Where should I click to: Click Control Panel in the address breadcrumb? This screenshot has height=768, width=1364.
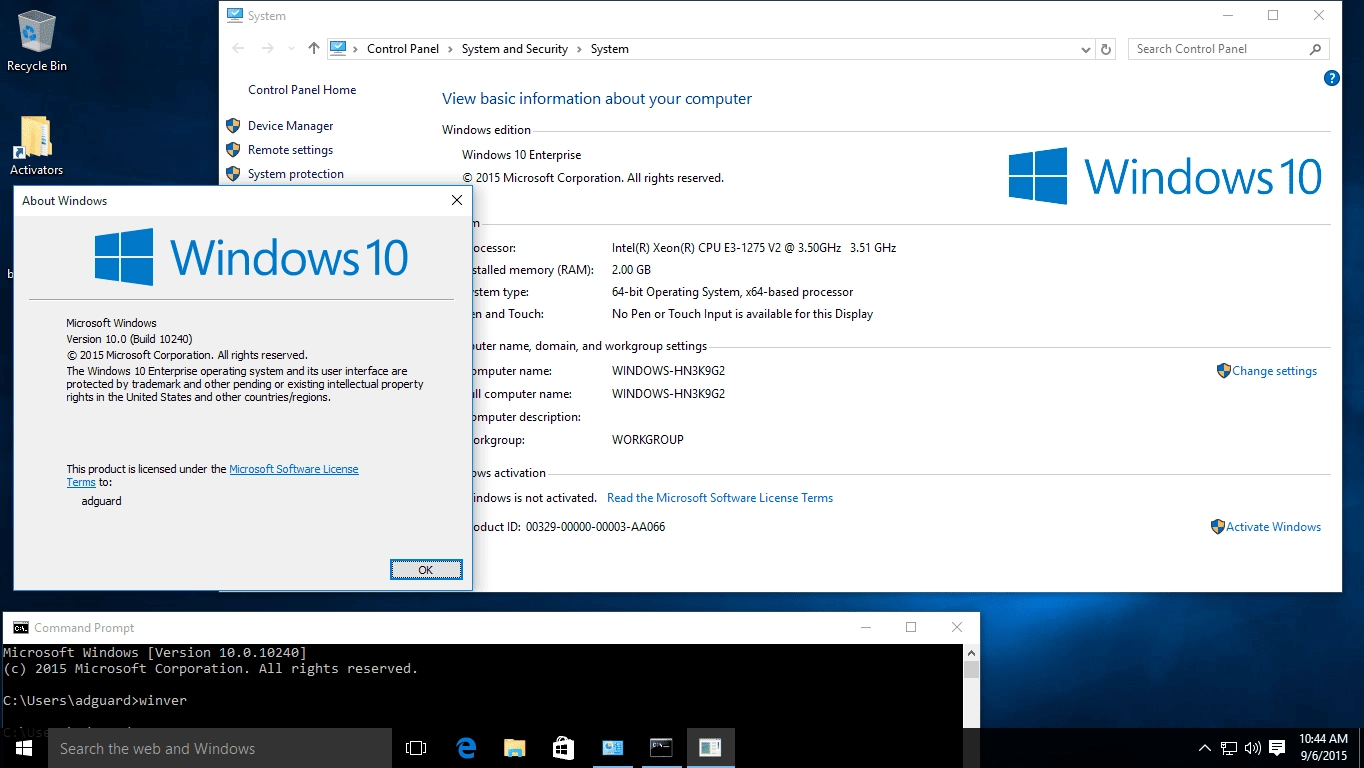[x=403, y=49]
